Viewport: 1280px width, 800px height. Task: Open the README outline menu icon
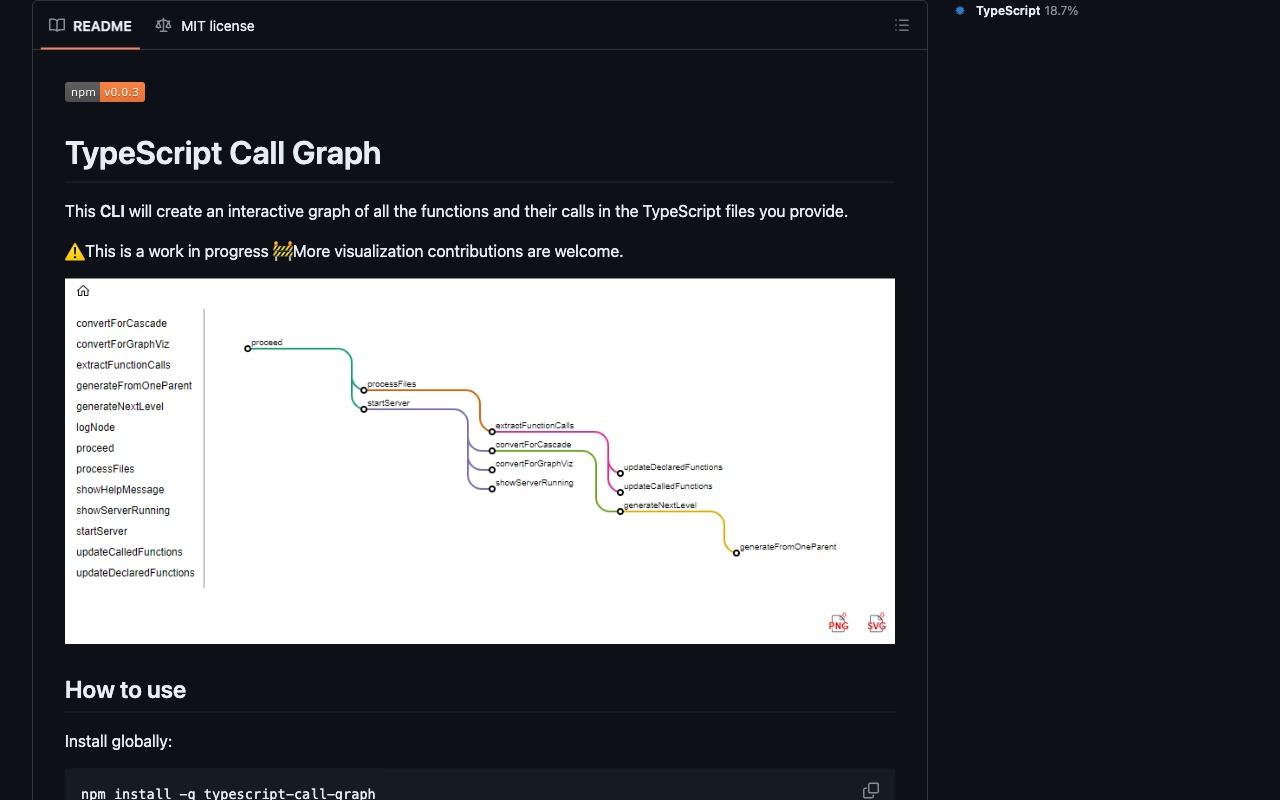tap(902, 26)
